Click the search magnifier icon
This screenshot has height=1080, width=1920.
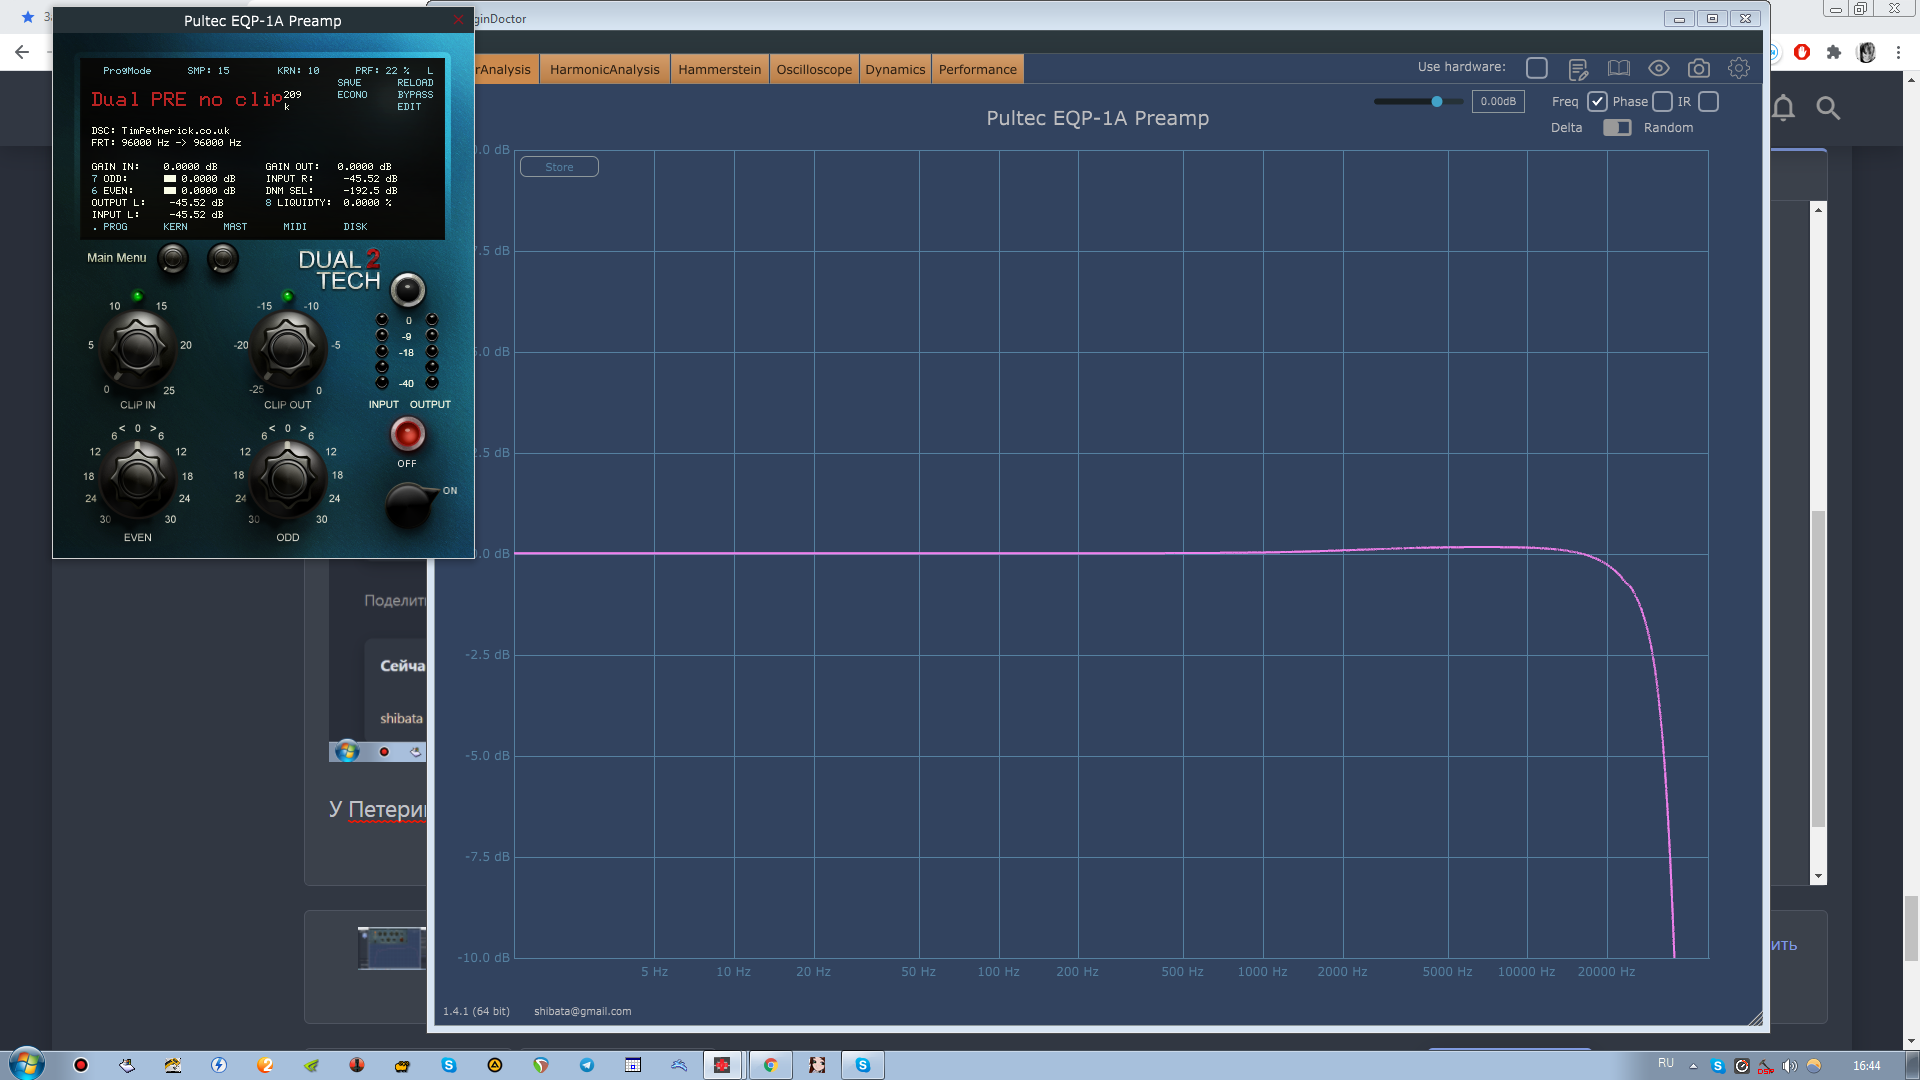(x=1828, y=108)
